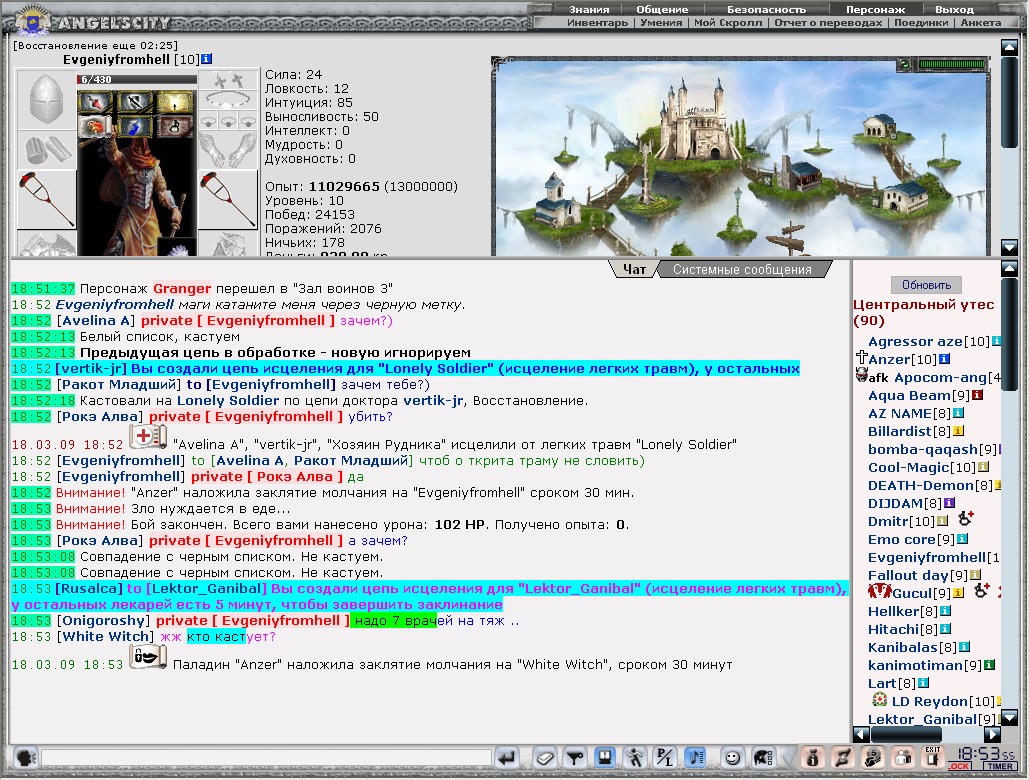Viewport: 1029px width, 780px height.
Task: Click the Обновить button in player list
Action: pos(926,285)
